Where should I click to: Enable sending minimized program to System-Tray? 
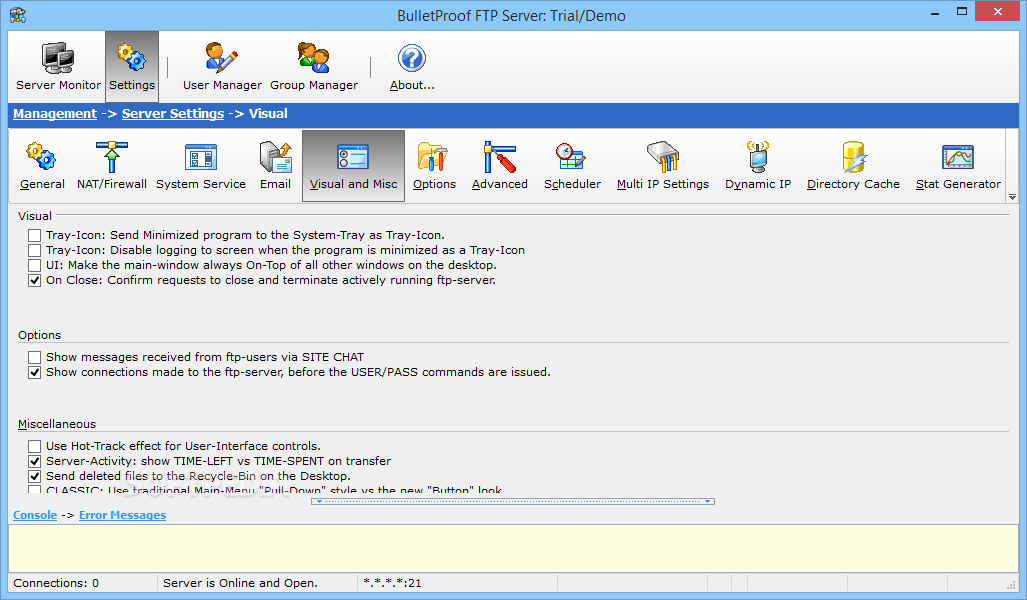[35, 235]
